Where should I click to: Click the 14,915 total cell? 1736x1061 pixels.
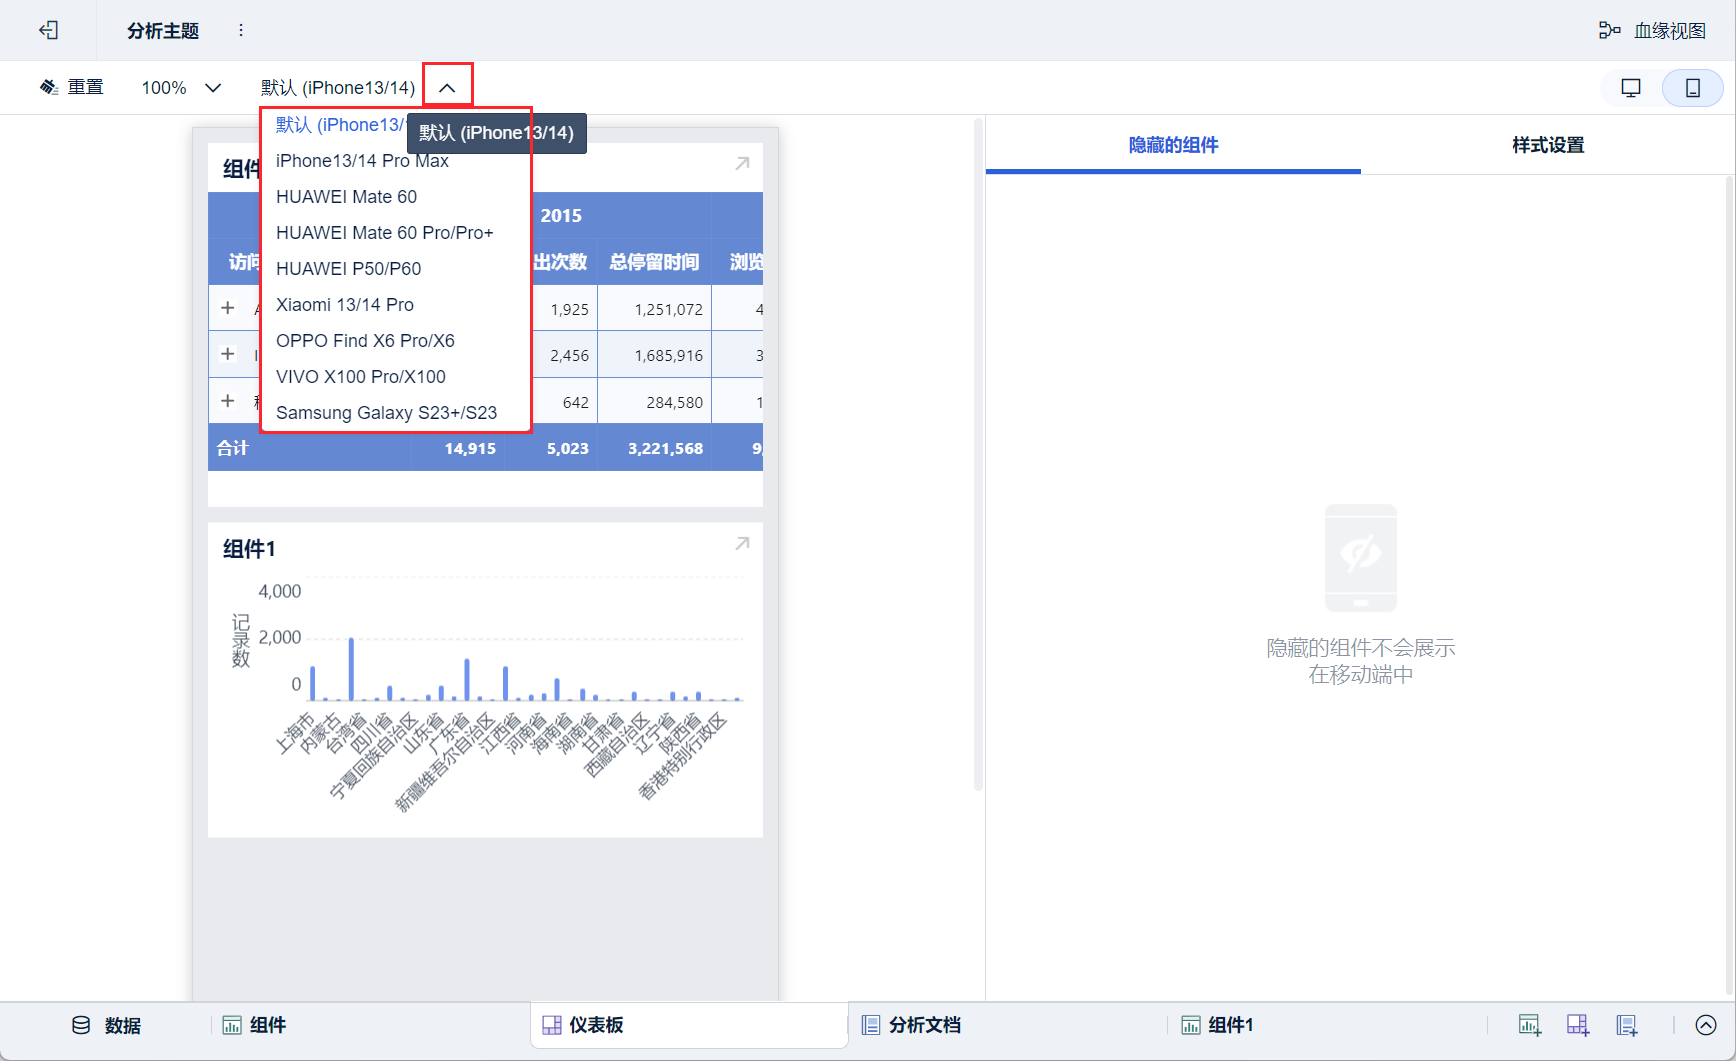coord(458,448)
